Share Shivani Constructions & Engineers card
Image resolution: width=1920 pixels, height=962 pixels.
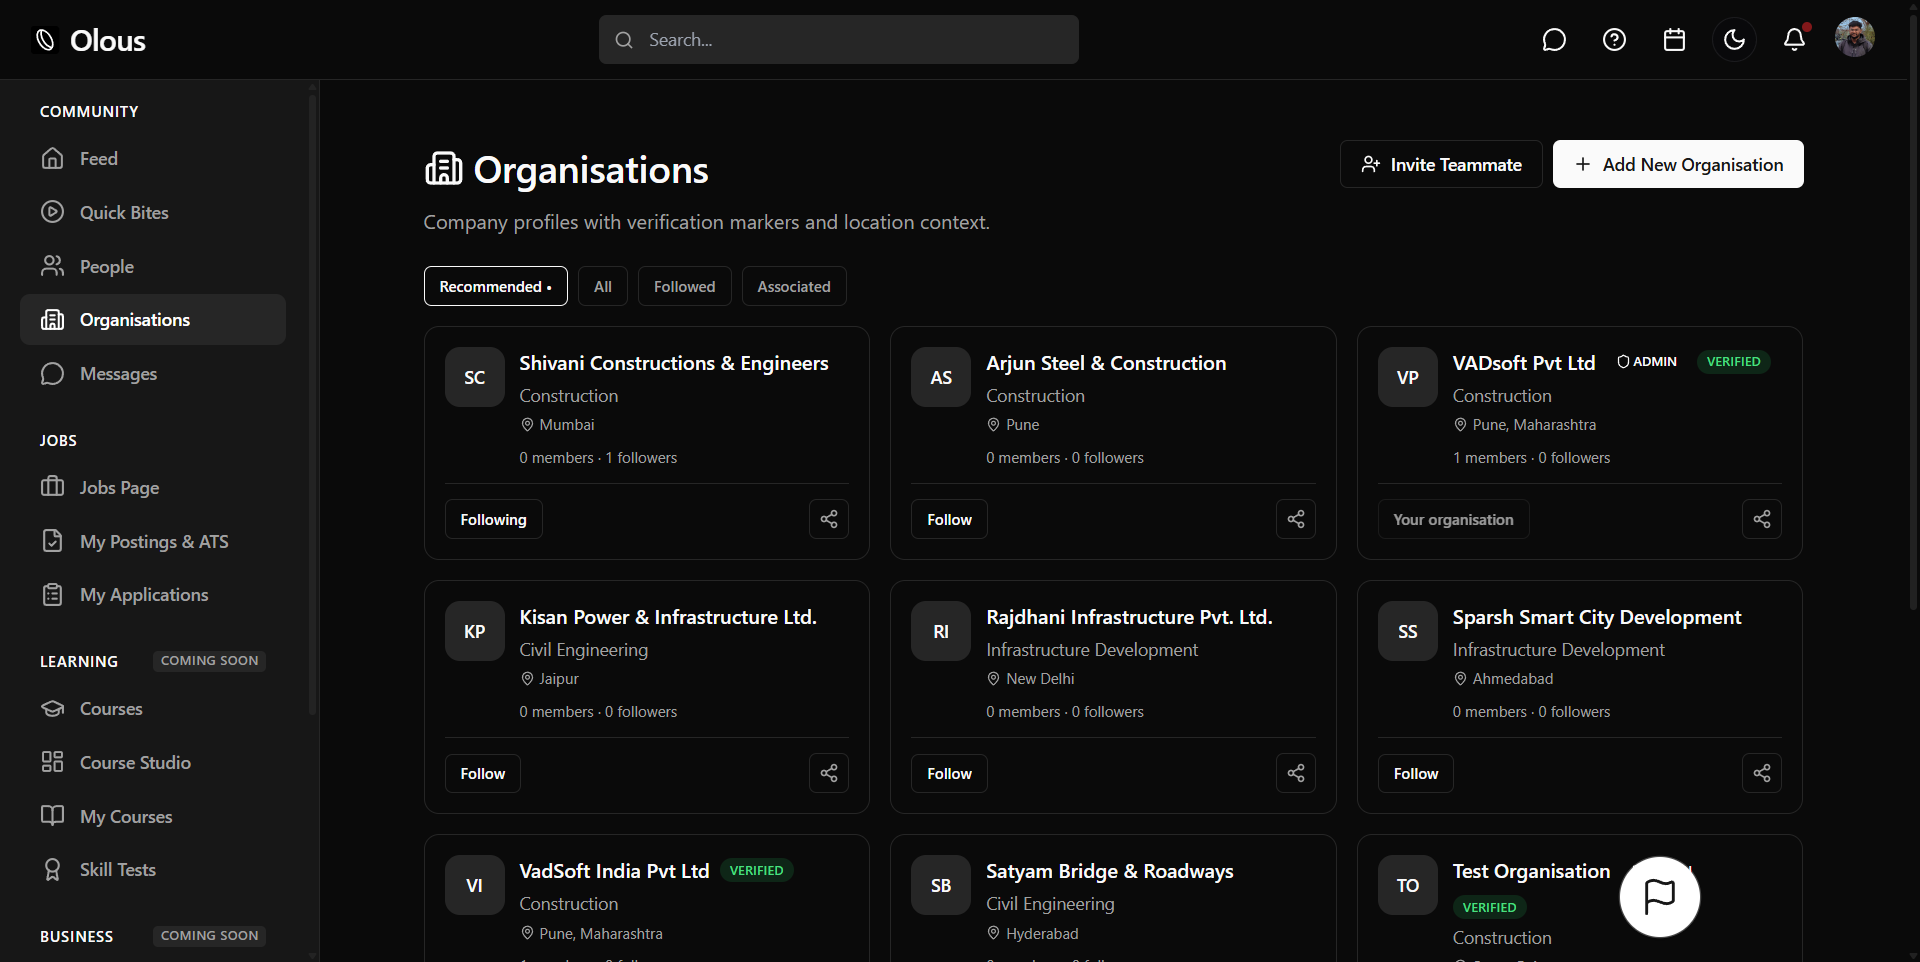[x=829, y=519]
